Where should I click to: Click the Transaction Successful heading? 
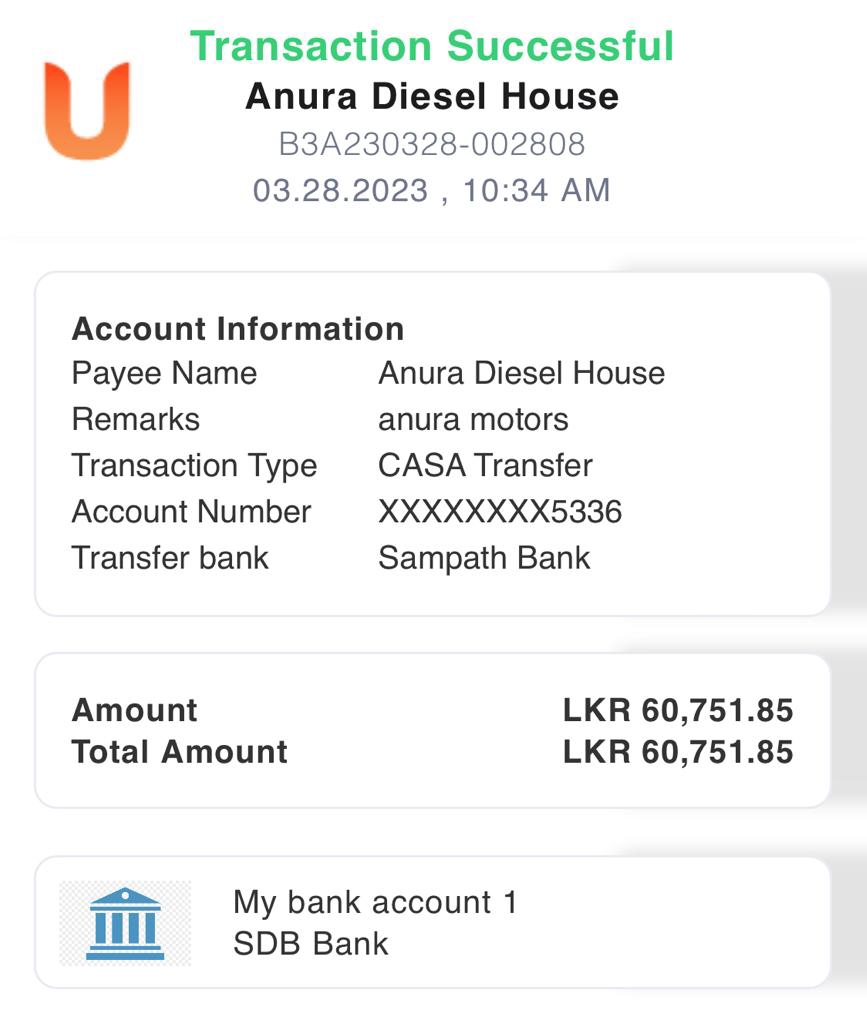(432, 46)
